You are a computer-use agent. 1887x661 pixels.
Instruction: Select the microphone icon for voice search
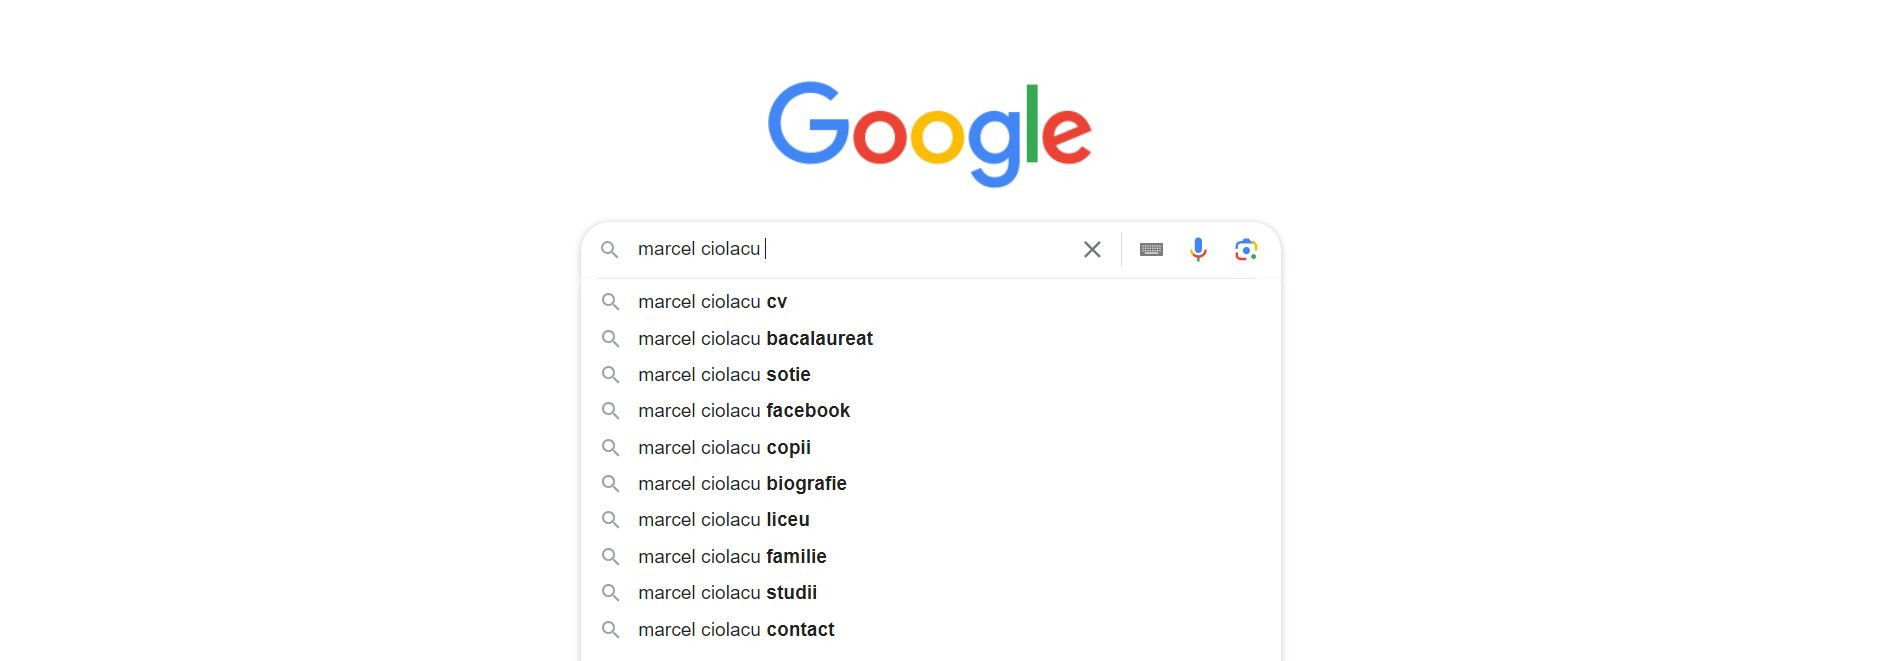(x=1198, y=249)
